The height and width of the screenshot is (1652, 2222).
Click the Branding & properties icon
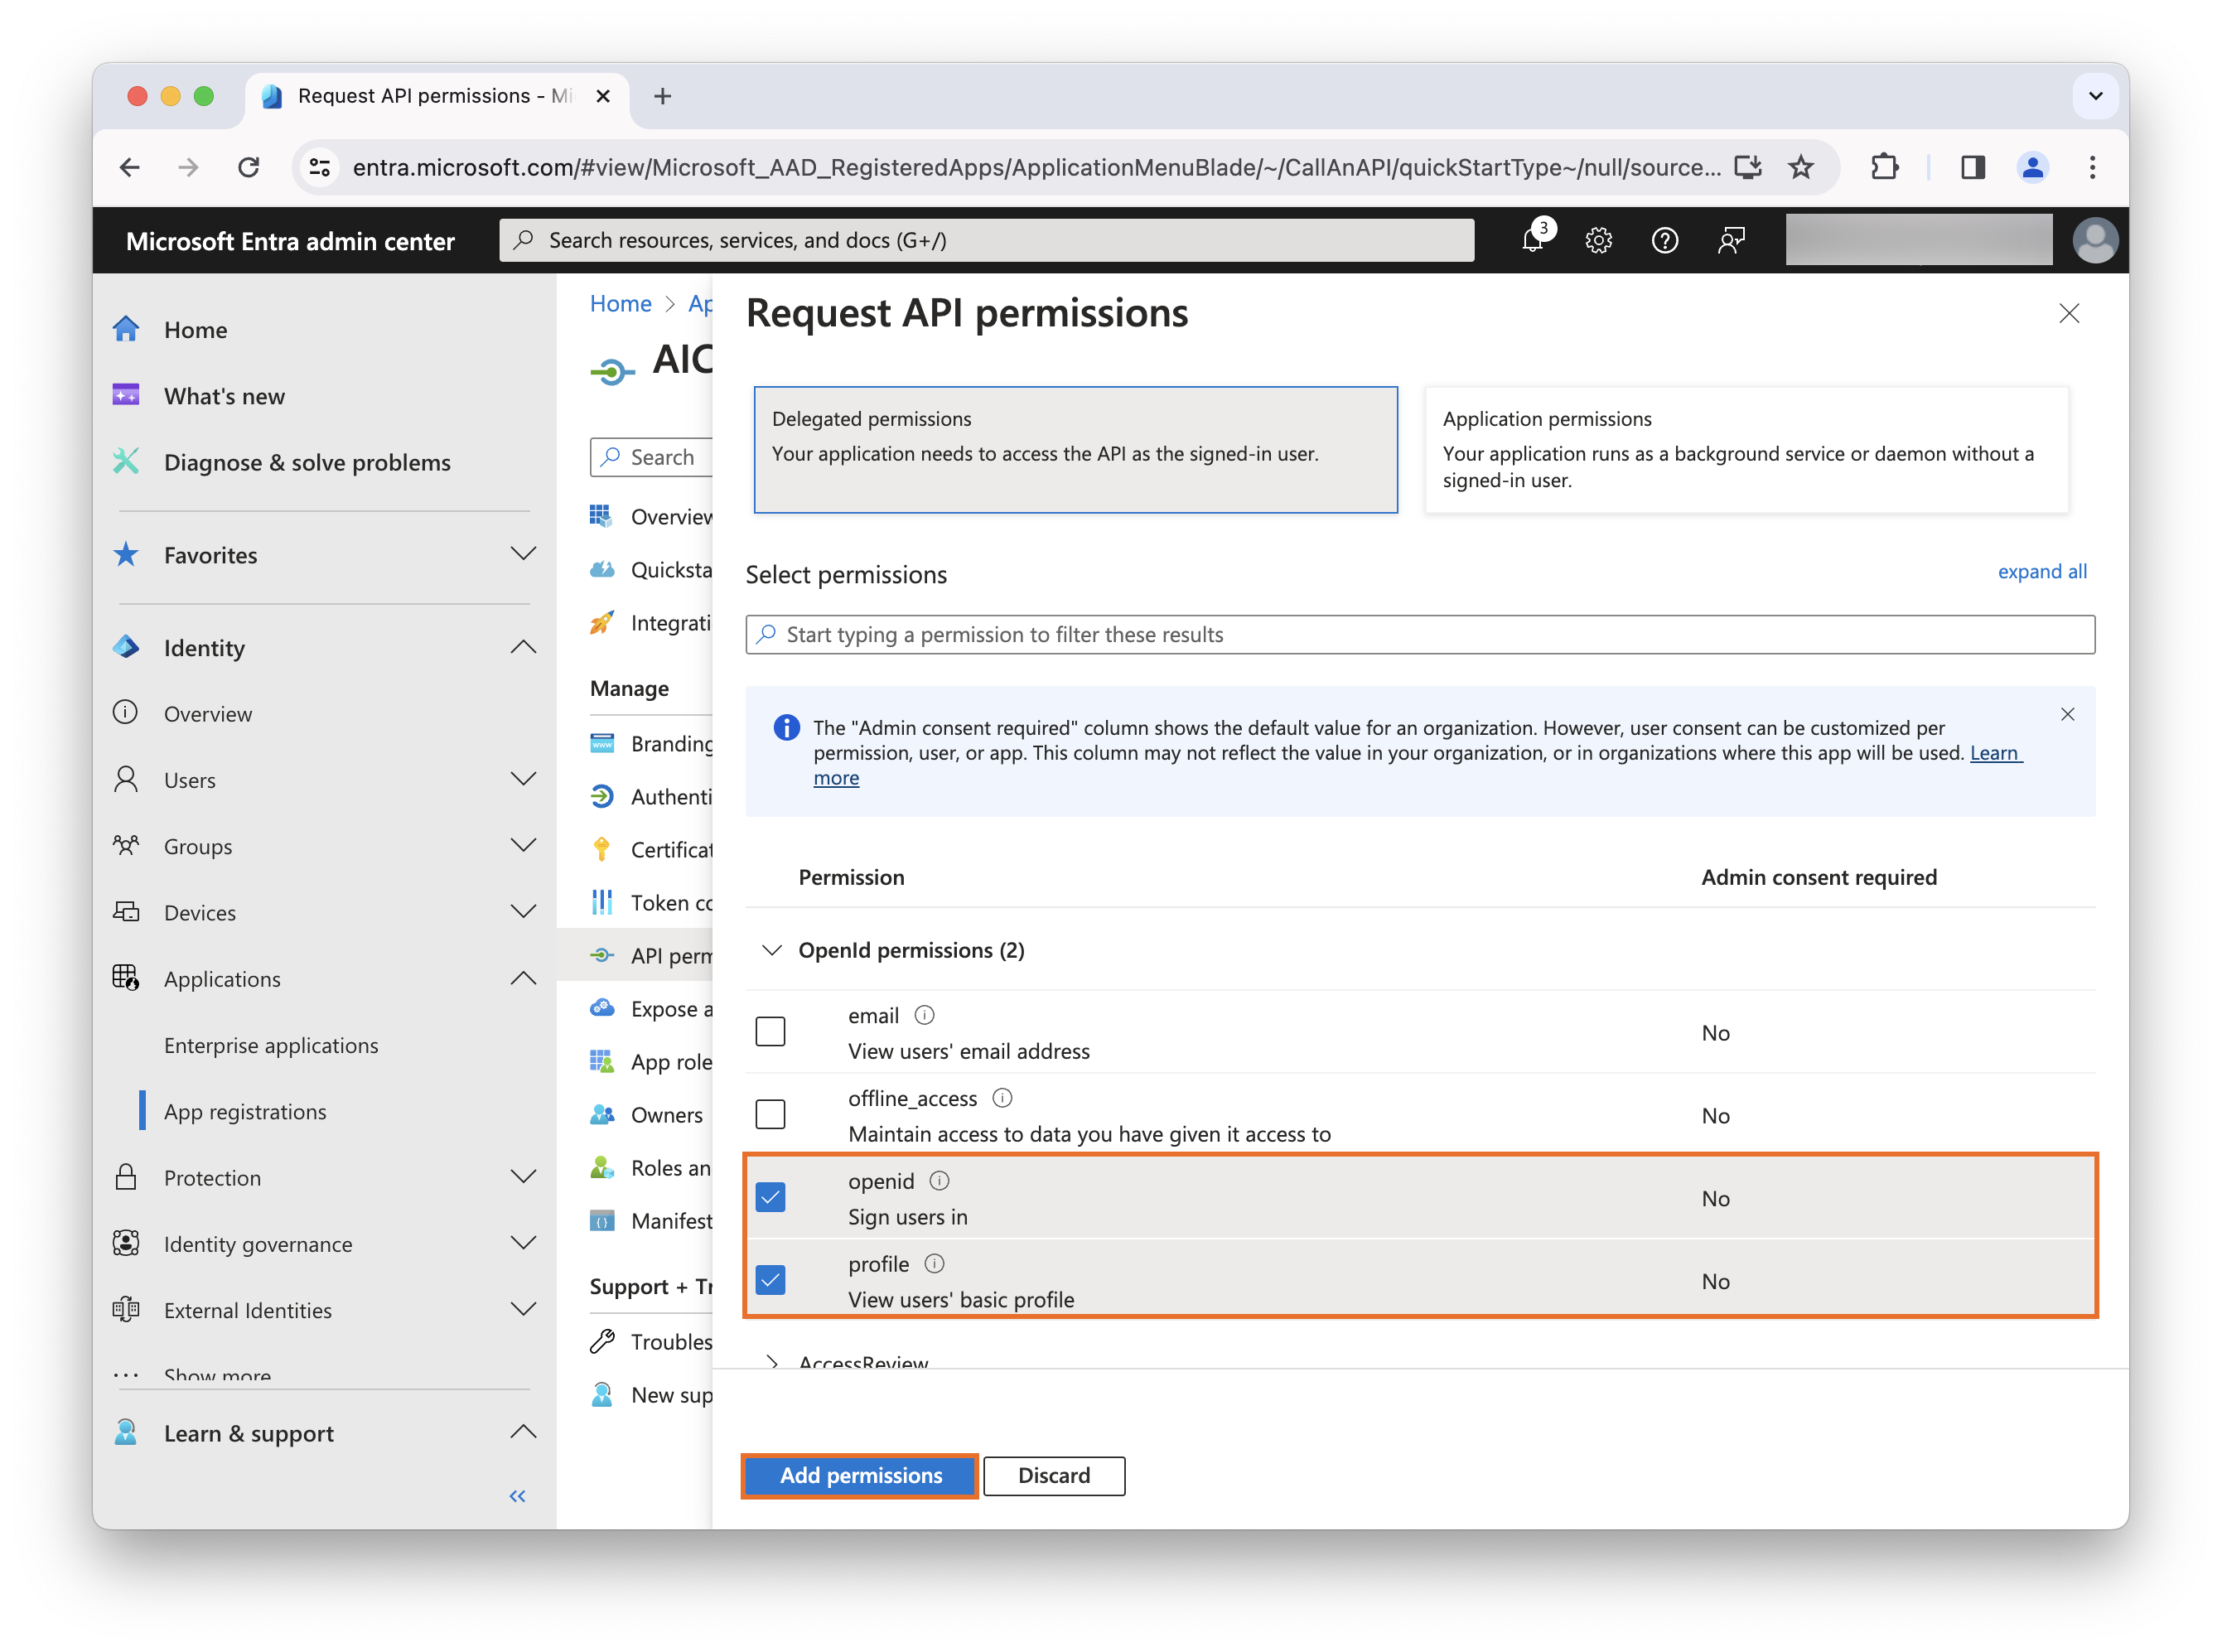point(603,743)
